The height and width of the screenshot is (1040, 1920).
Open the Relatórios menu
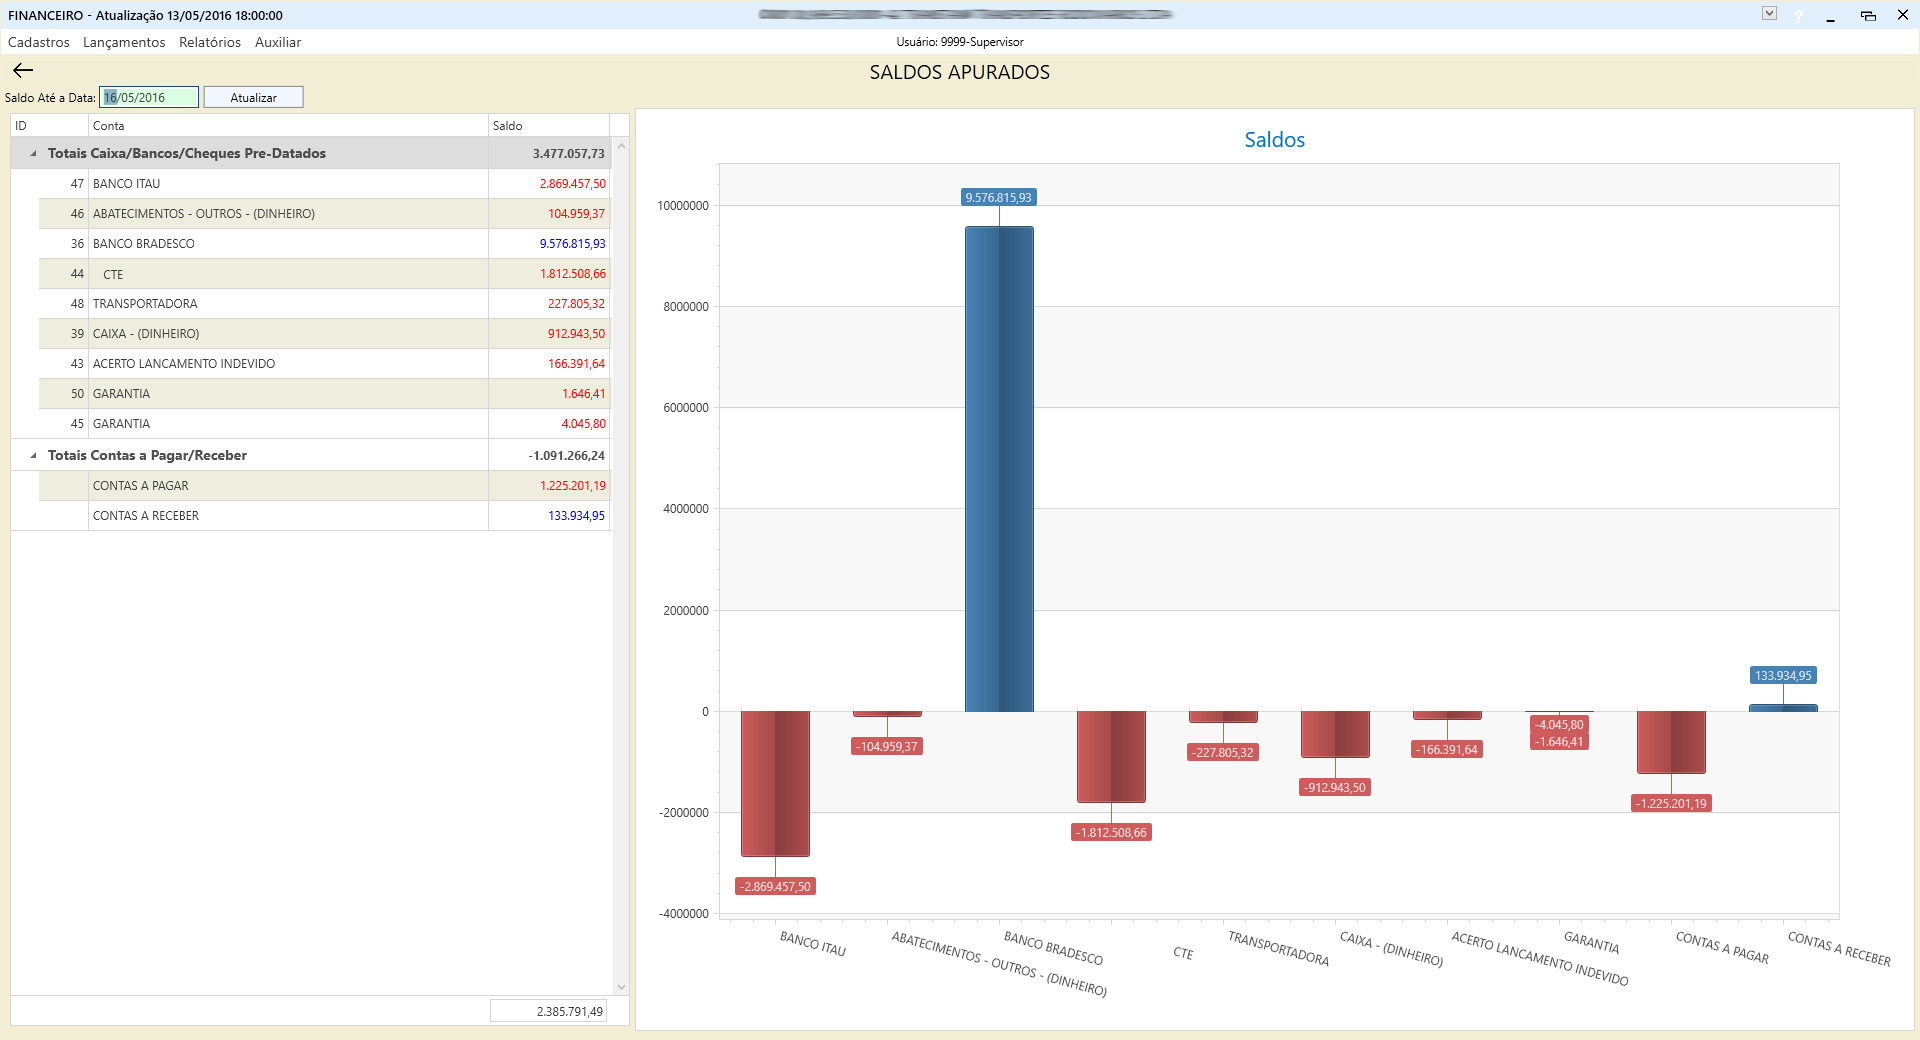[210, 42]
